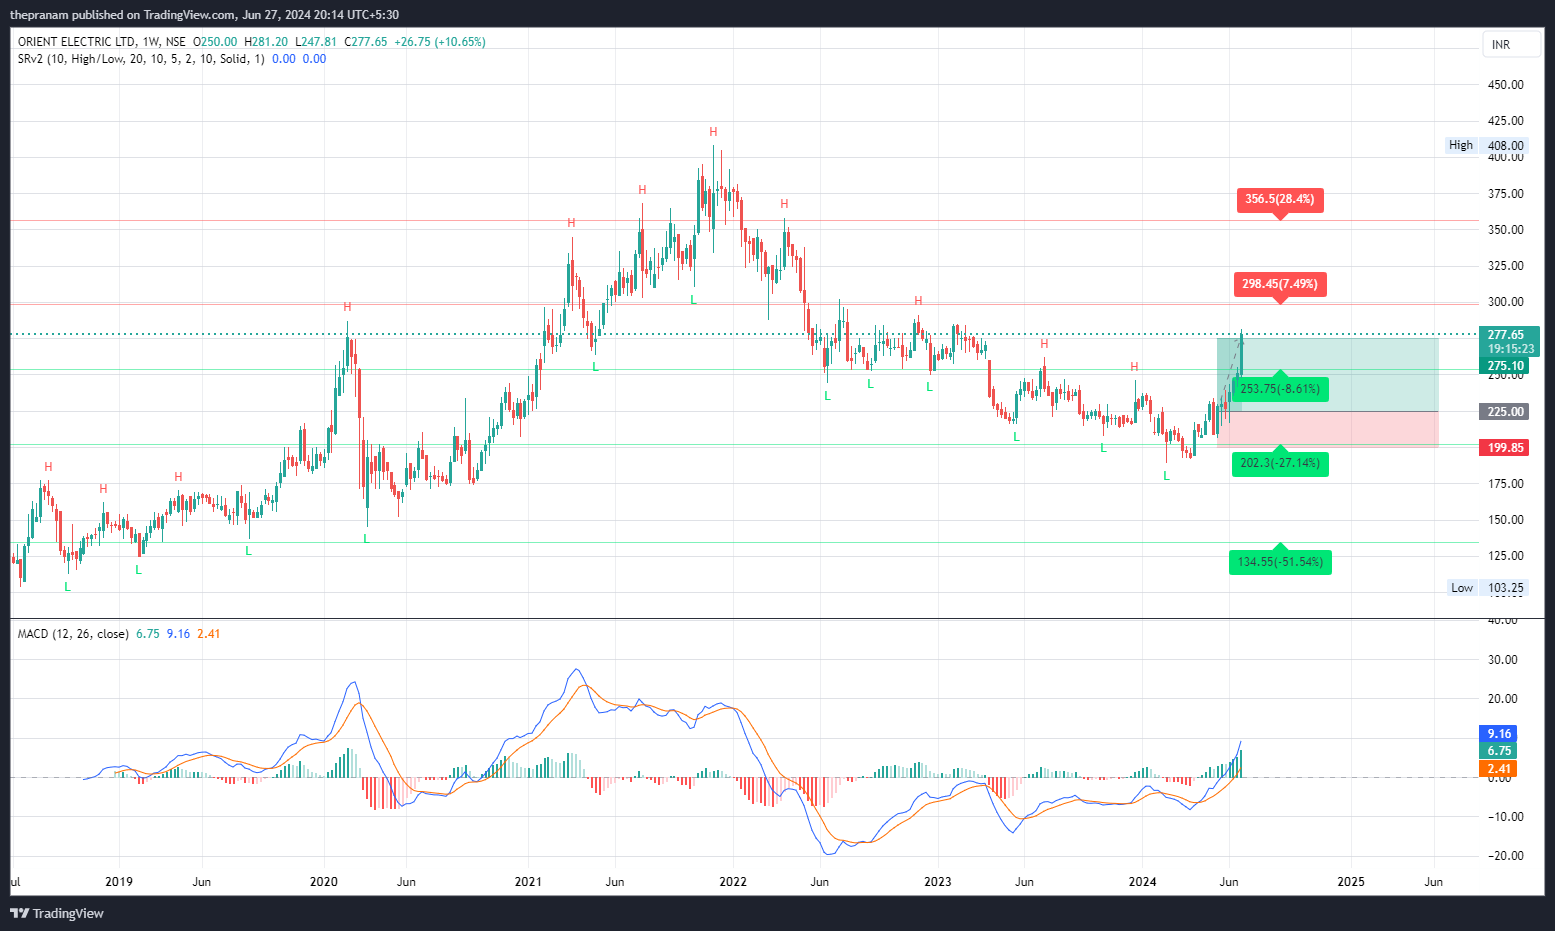The width and height of the screenshot is (1555, 931).
Task: Click the 30.00 level on MACD scale
Action: click(1504, 660)
